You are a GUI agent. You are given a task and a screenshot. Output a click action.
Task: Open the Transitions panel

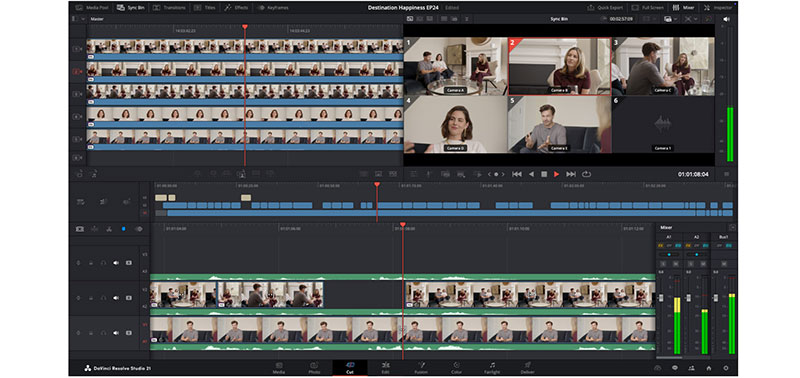click(x=169, y=8)
